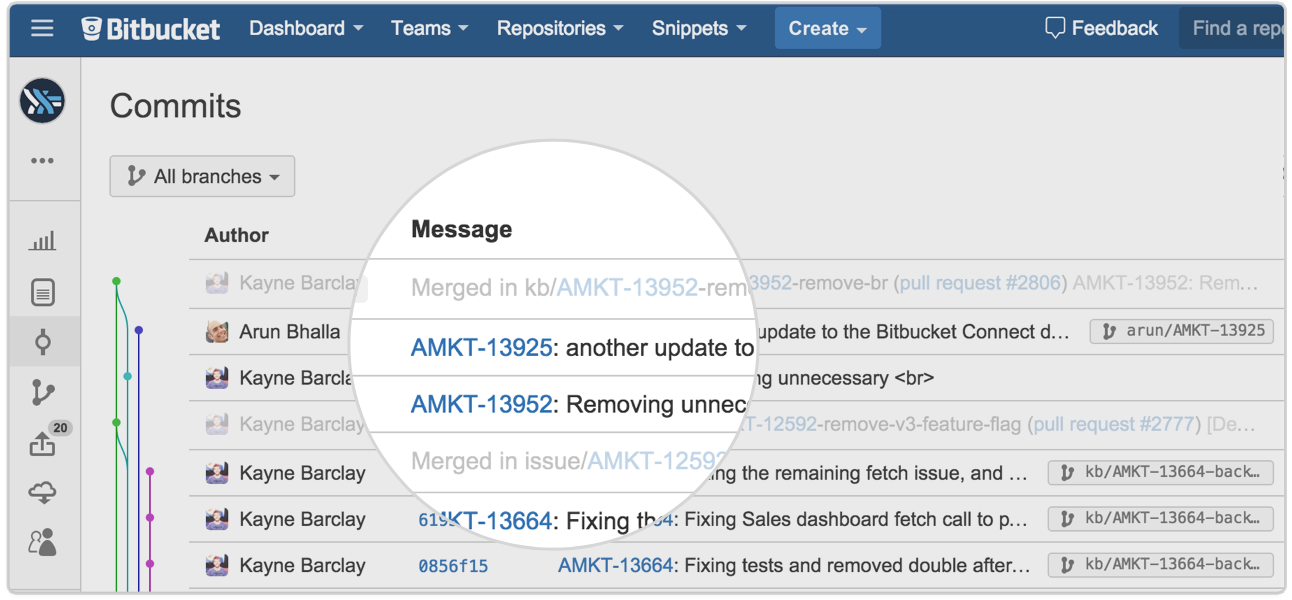Screen dimensions: 1292x600
Task: Open the Dashboard menu
Action: coord(306,28)
